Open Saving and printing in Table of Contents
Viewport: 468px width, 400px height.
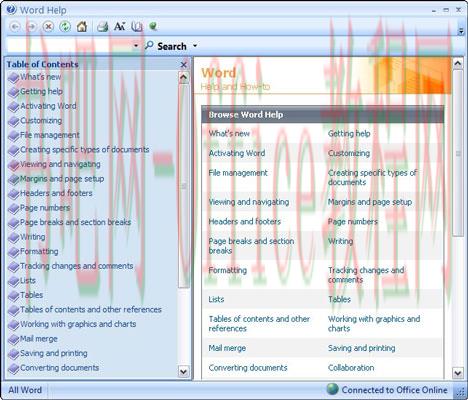54,353
